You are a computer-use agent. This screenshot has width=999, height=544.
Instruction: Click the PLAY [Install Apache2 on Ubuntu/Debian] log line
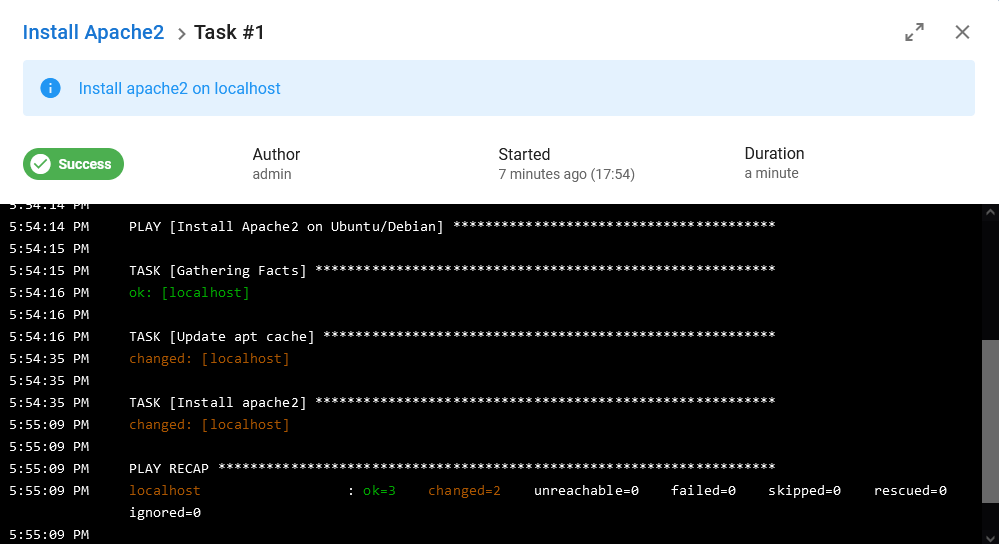click(x=452, y=226)
